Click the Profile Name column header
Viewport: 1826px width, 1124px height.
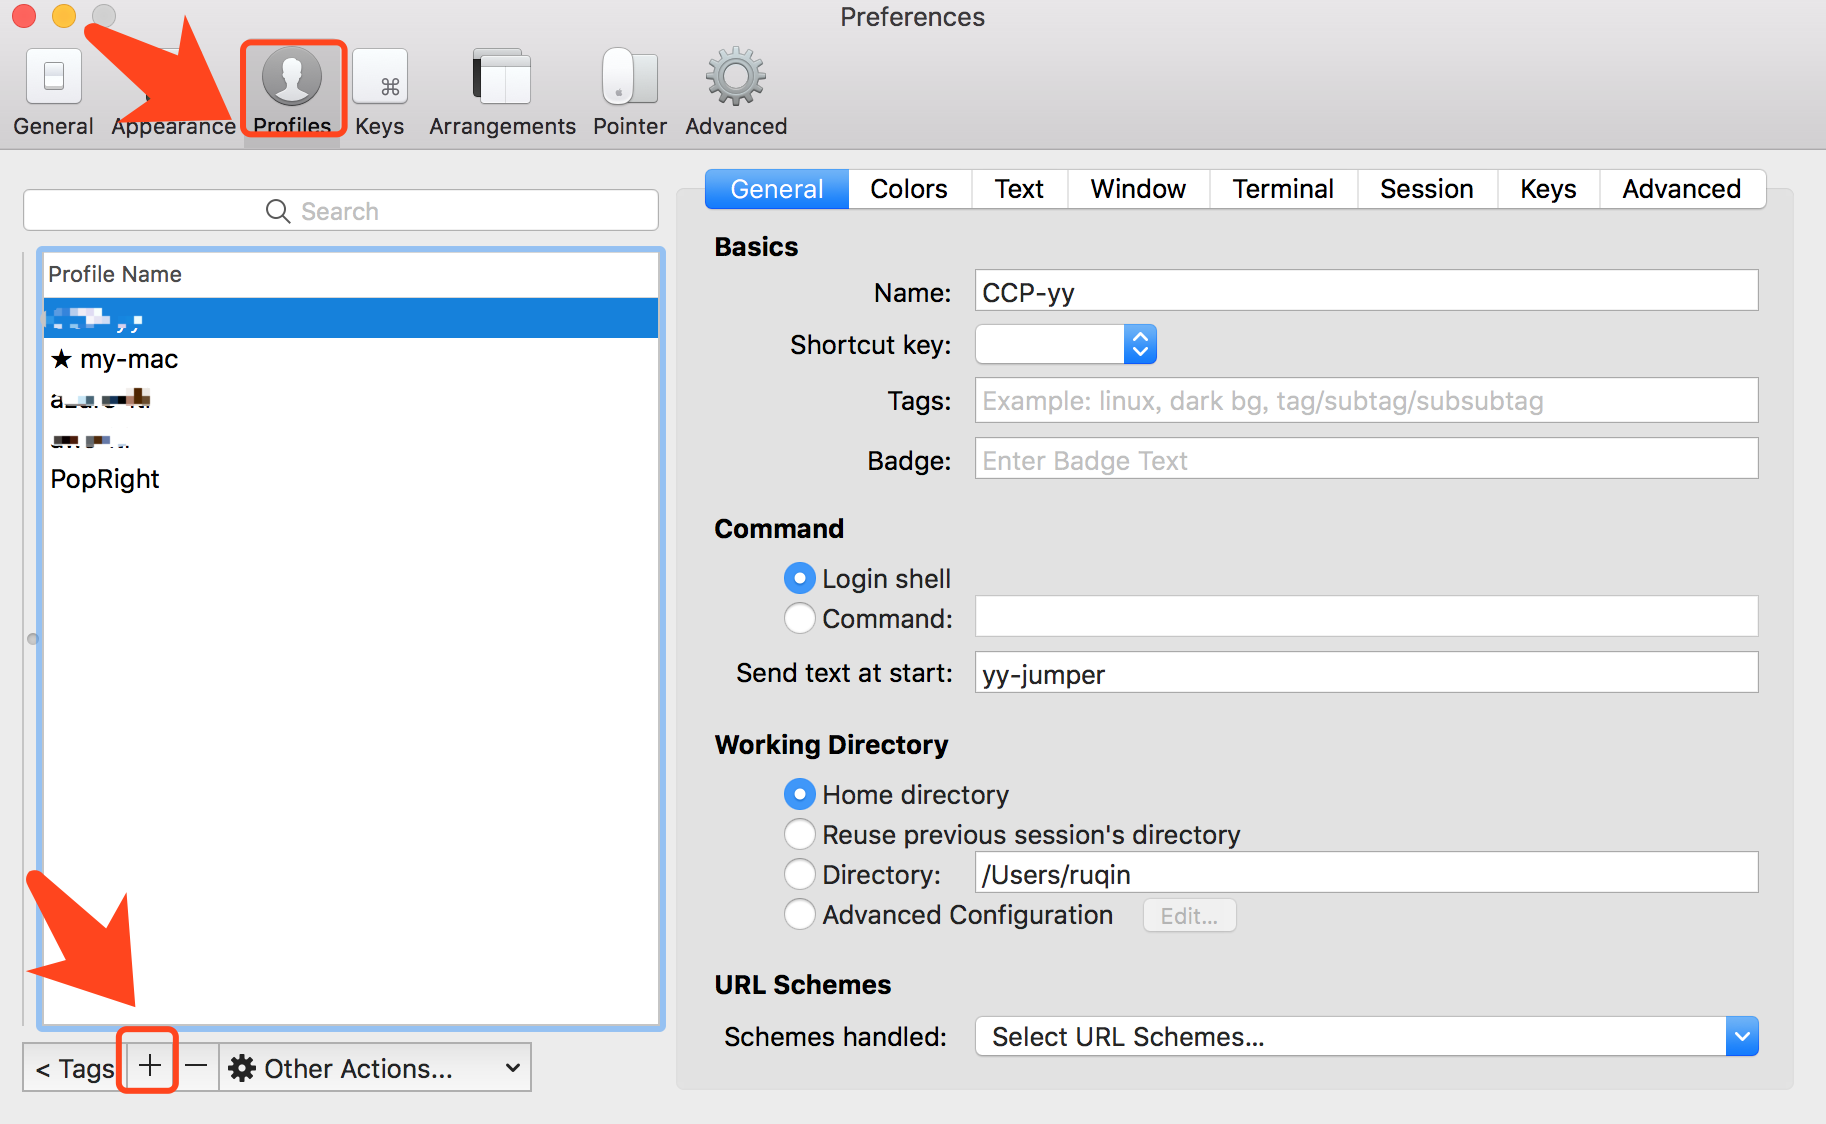coord(351,274)
